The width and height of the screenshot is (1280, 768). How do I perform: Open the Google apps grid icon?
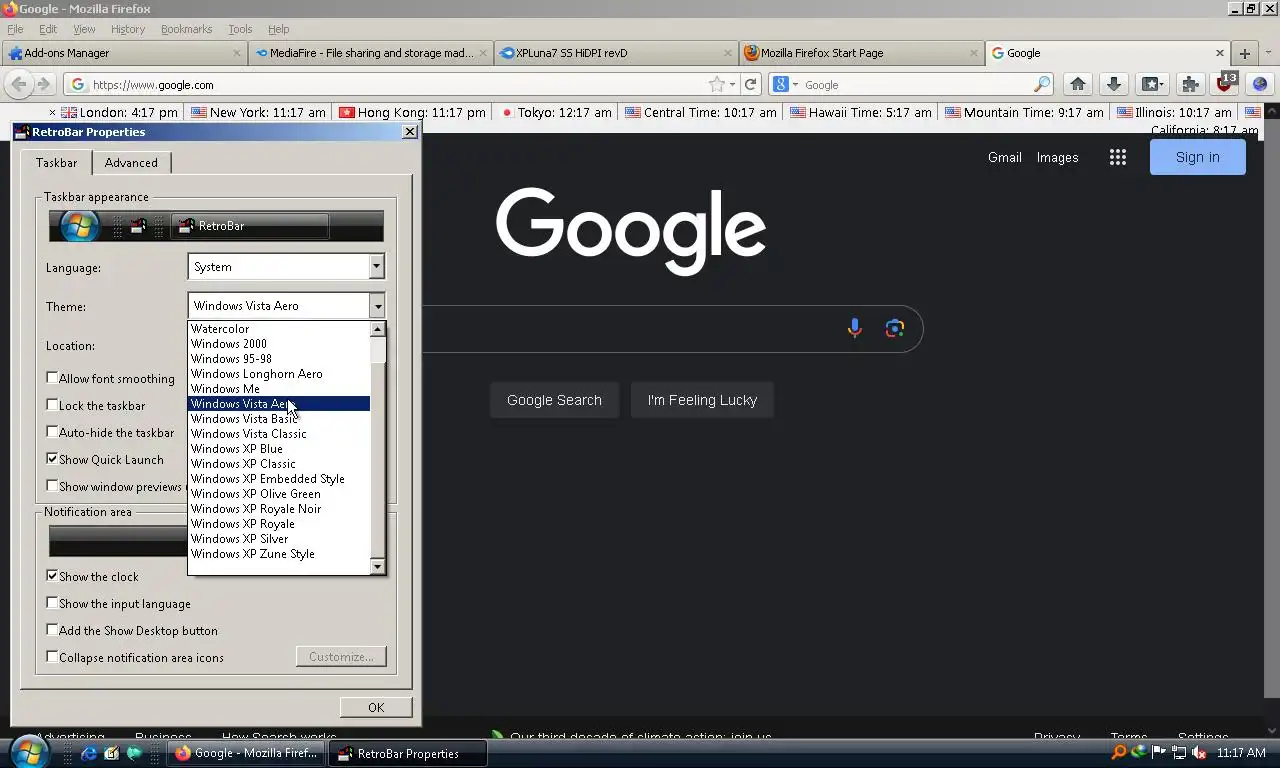[1118, 157]
